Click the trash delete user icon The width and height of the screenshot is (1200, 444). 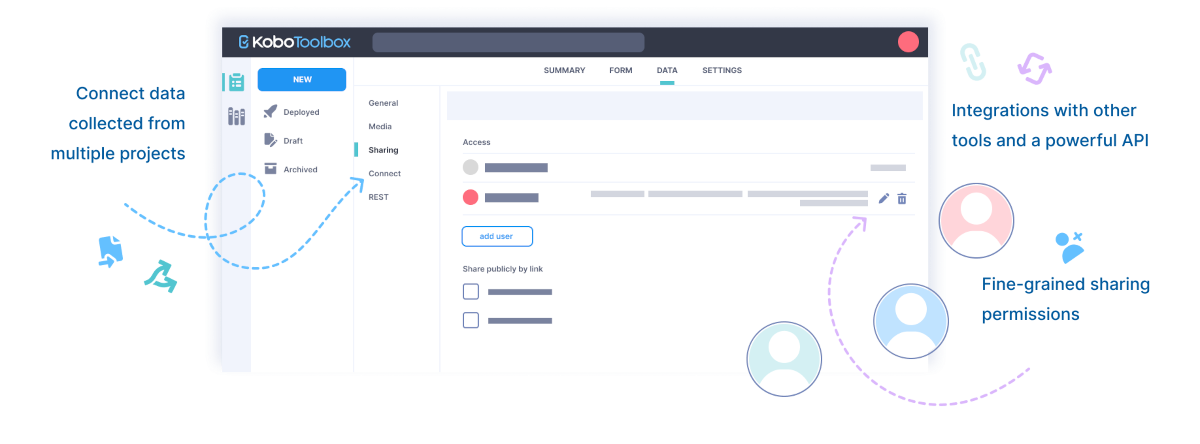[x=902, y=199]
